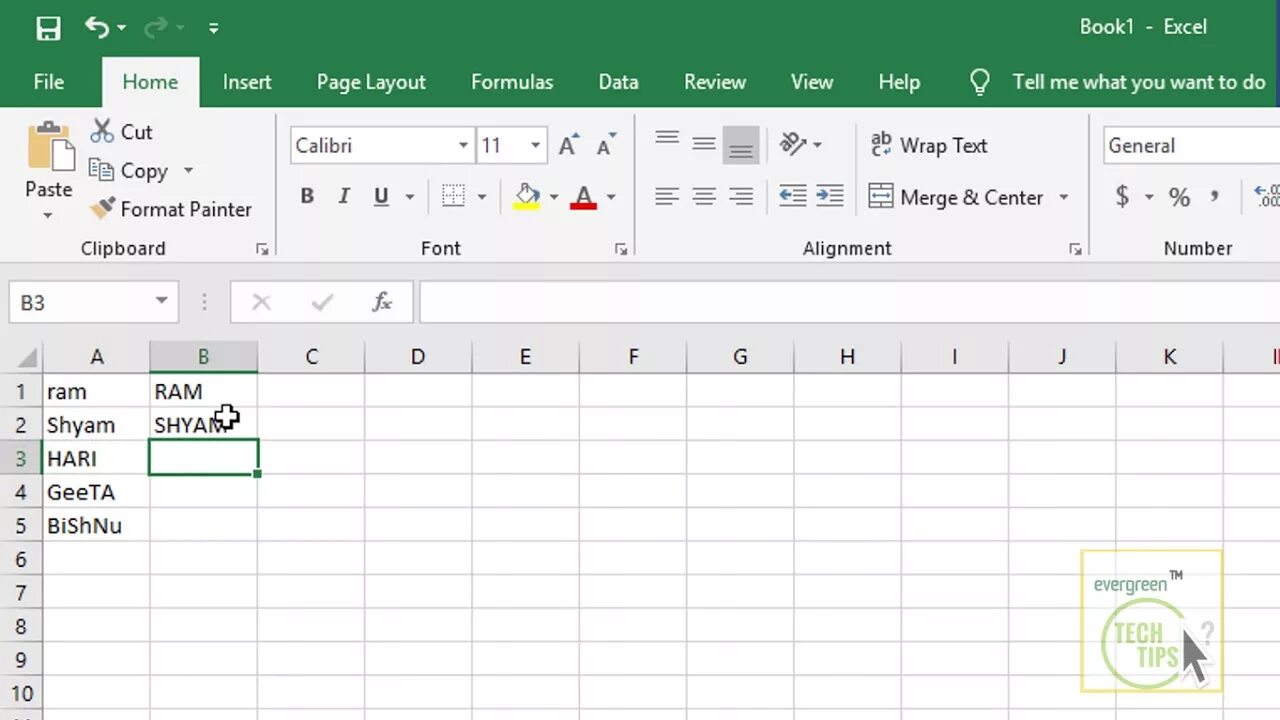The height and width of the screenshot is (720, 1280).
Task: Toggle Wrap Text on selected cell
Action: 928,146
